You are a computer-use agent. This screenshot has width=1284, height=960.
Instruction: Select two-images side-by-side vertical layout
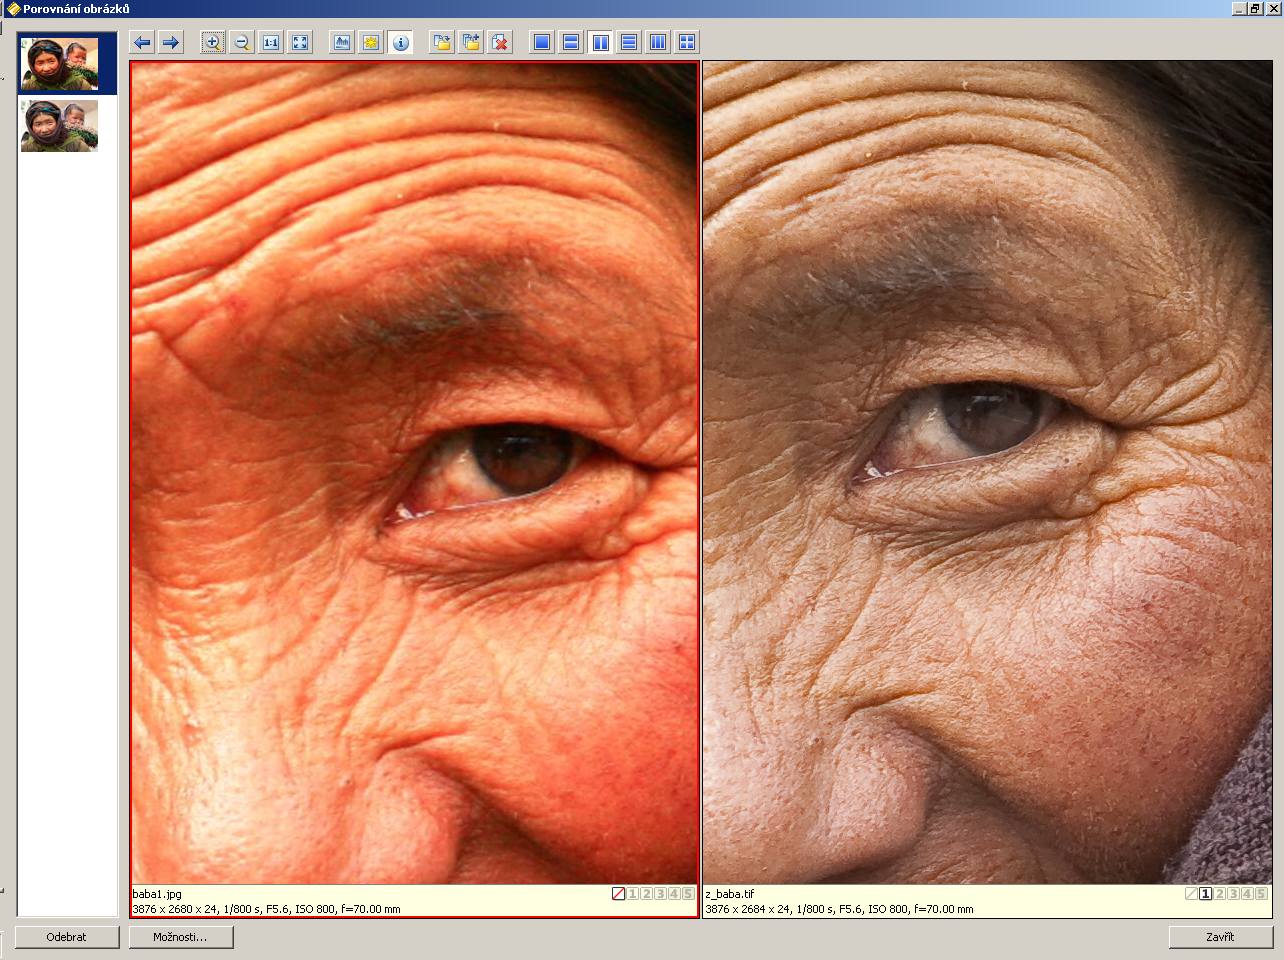click(x=600, y=42)
